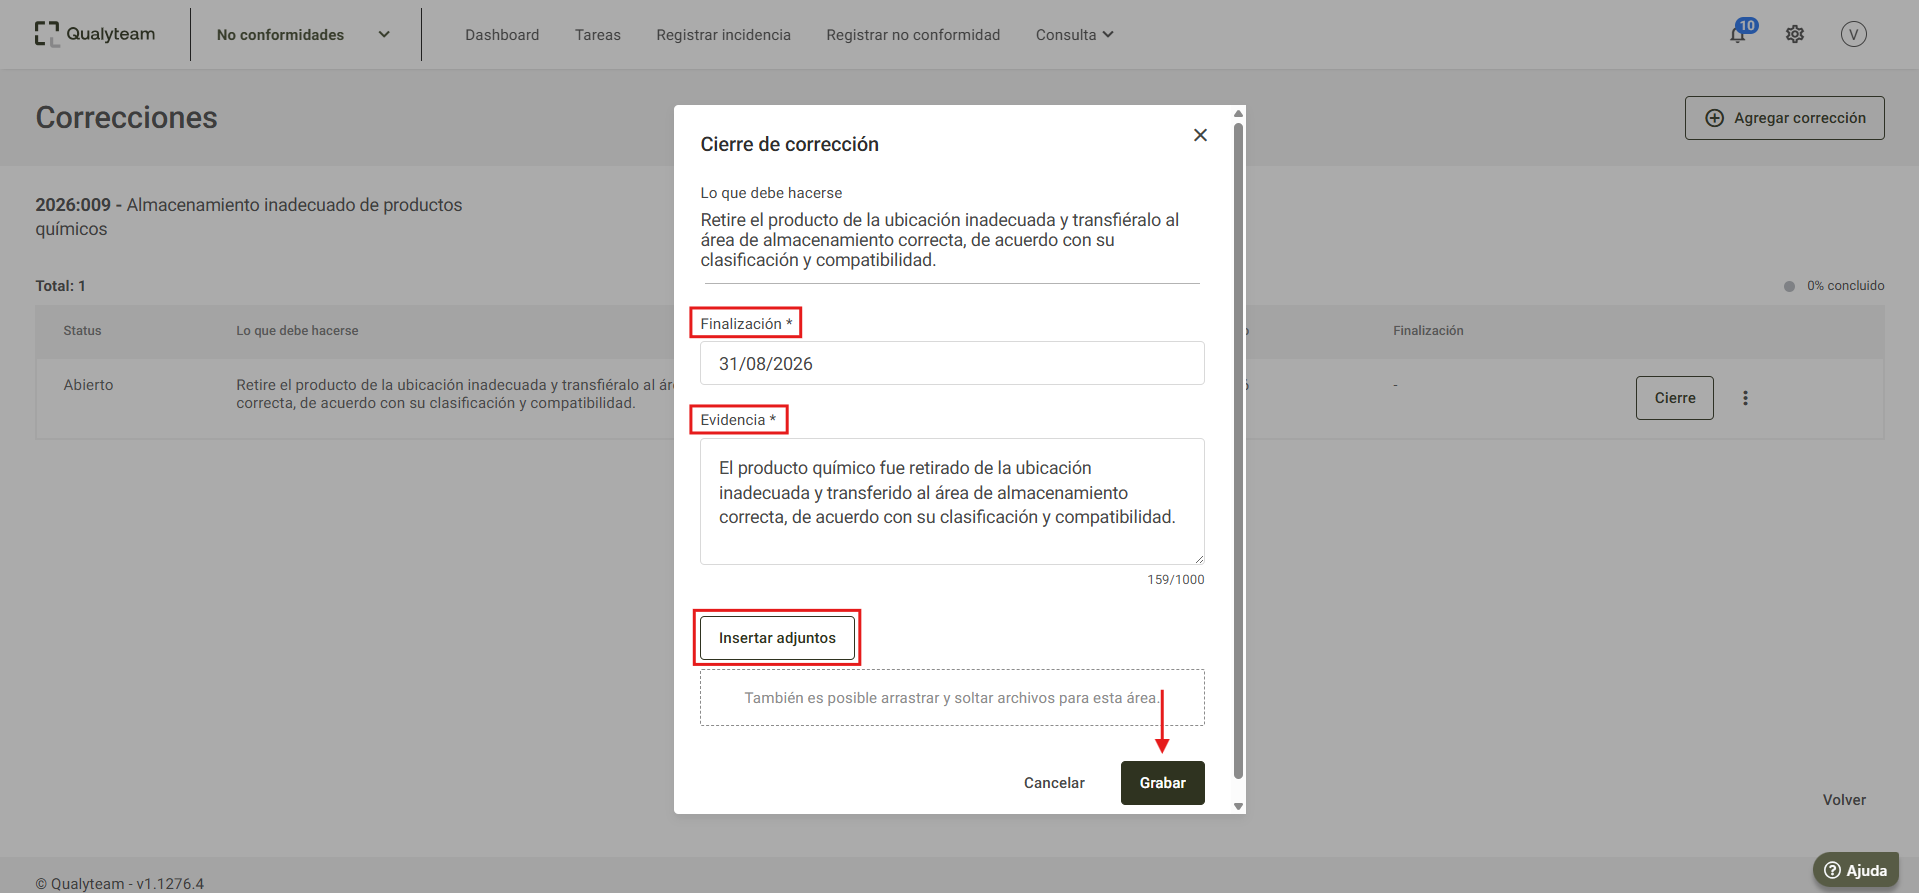Screen dimensions: 1919x893
Task: Open the Tareas menu item
Action: click(x=598, y=35)
